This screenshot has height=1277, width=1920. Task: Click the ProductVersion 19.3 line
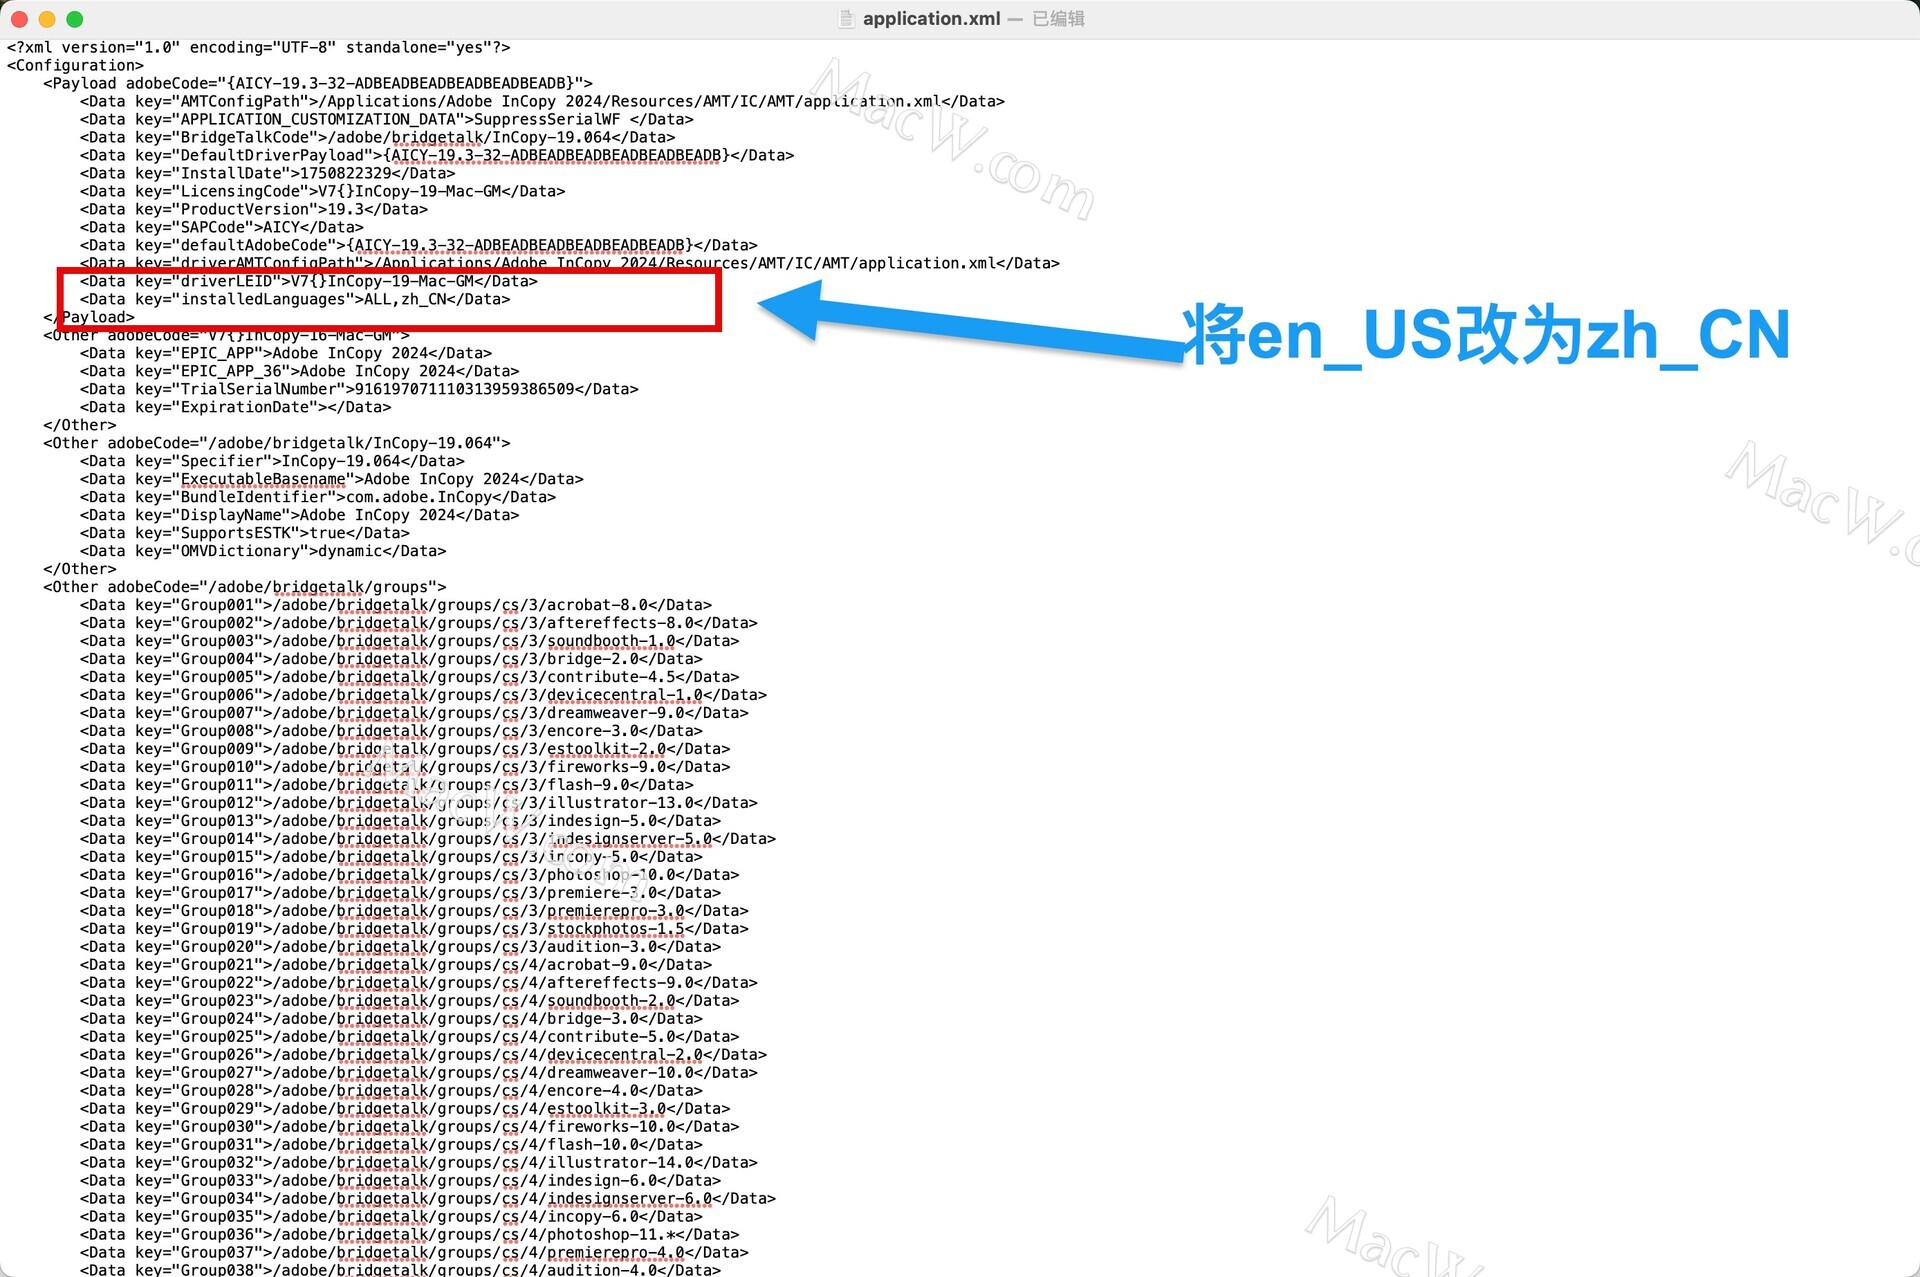coord(254,209)
